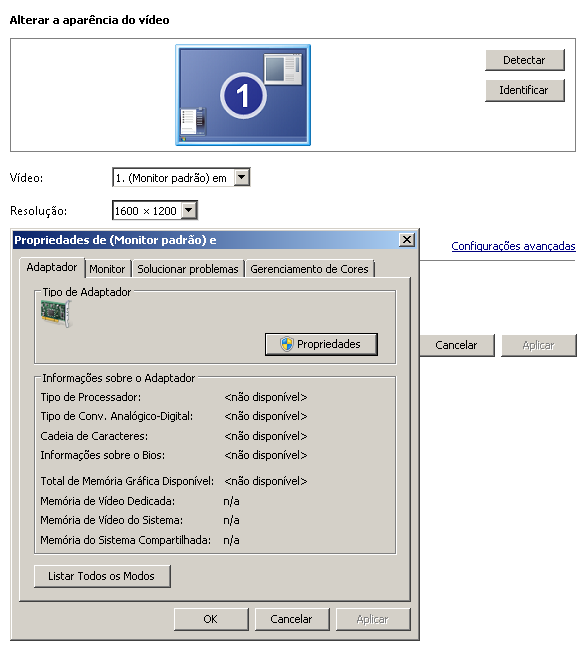Switch to the Monitor tab
This screenshot has width=582, height=647.
pos(107,269)
